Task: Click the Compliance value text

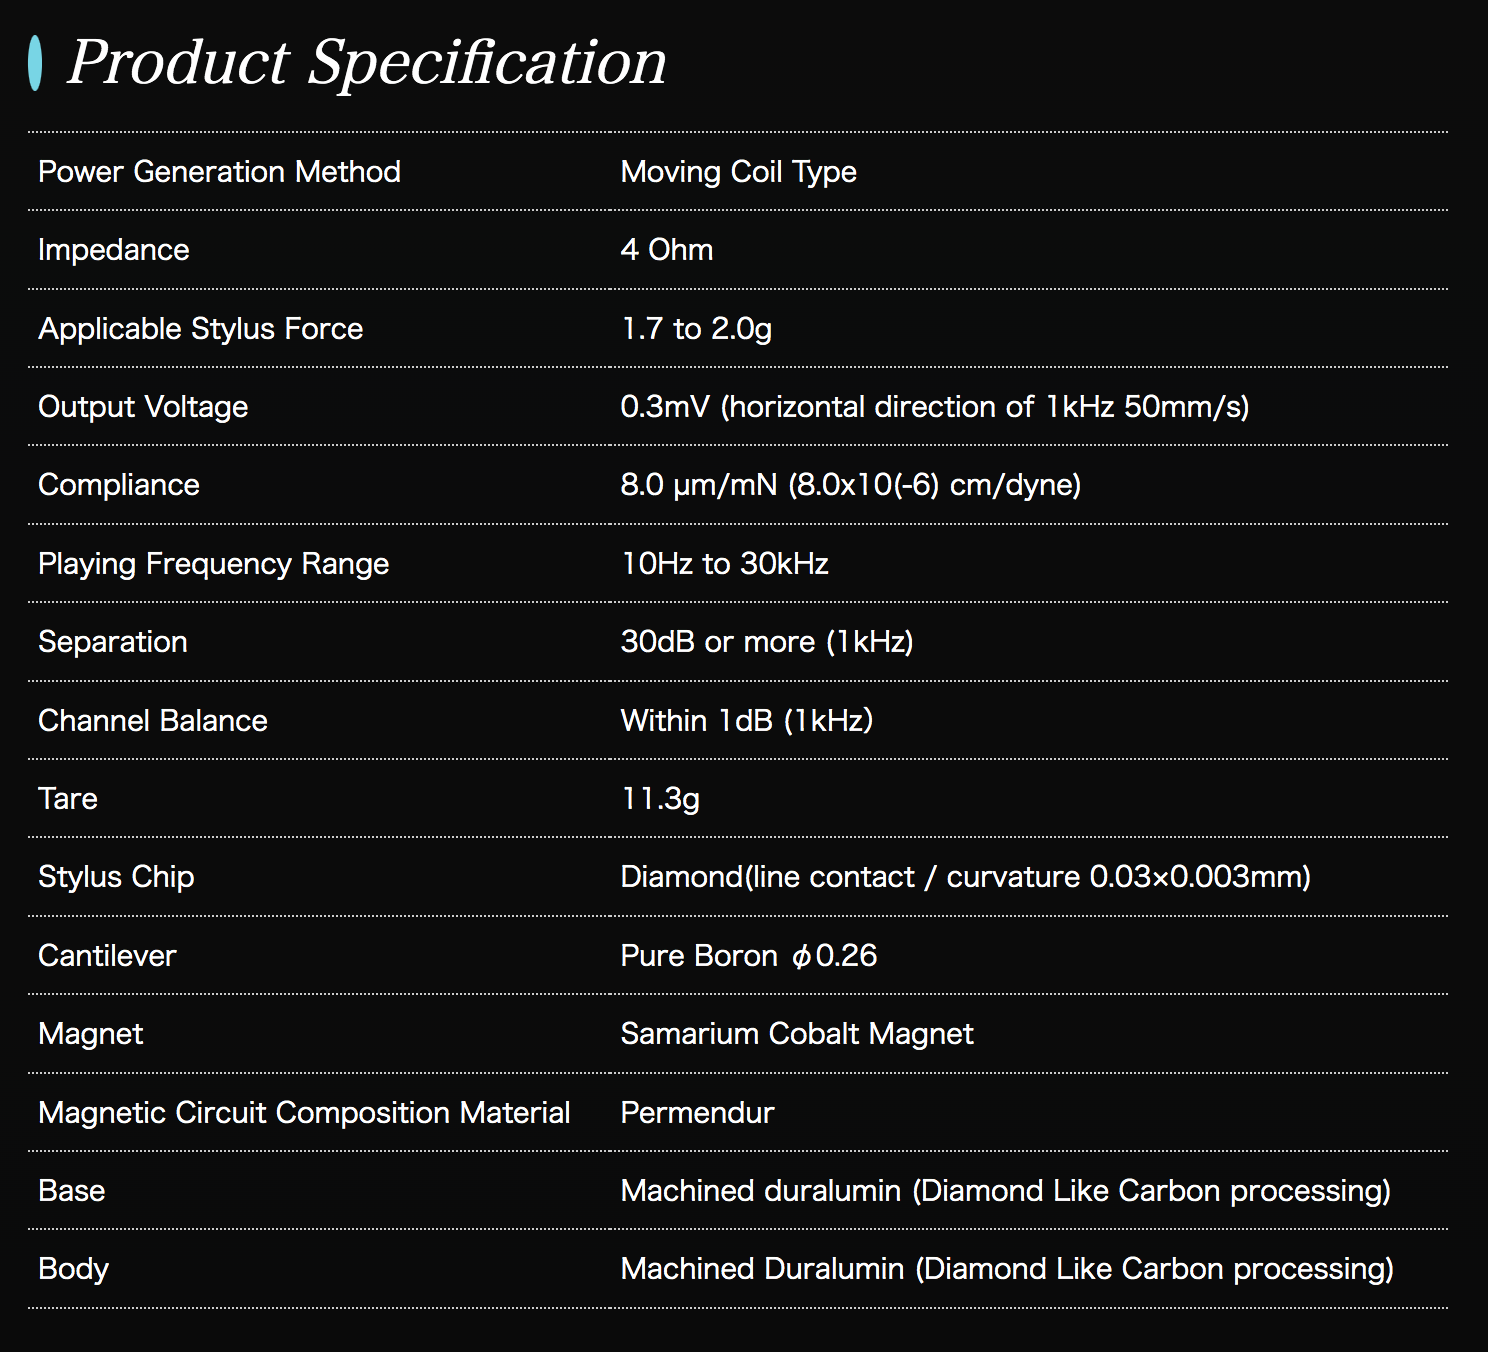Action: (x=850, y=485)
